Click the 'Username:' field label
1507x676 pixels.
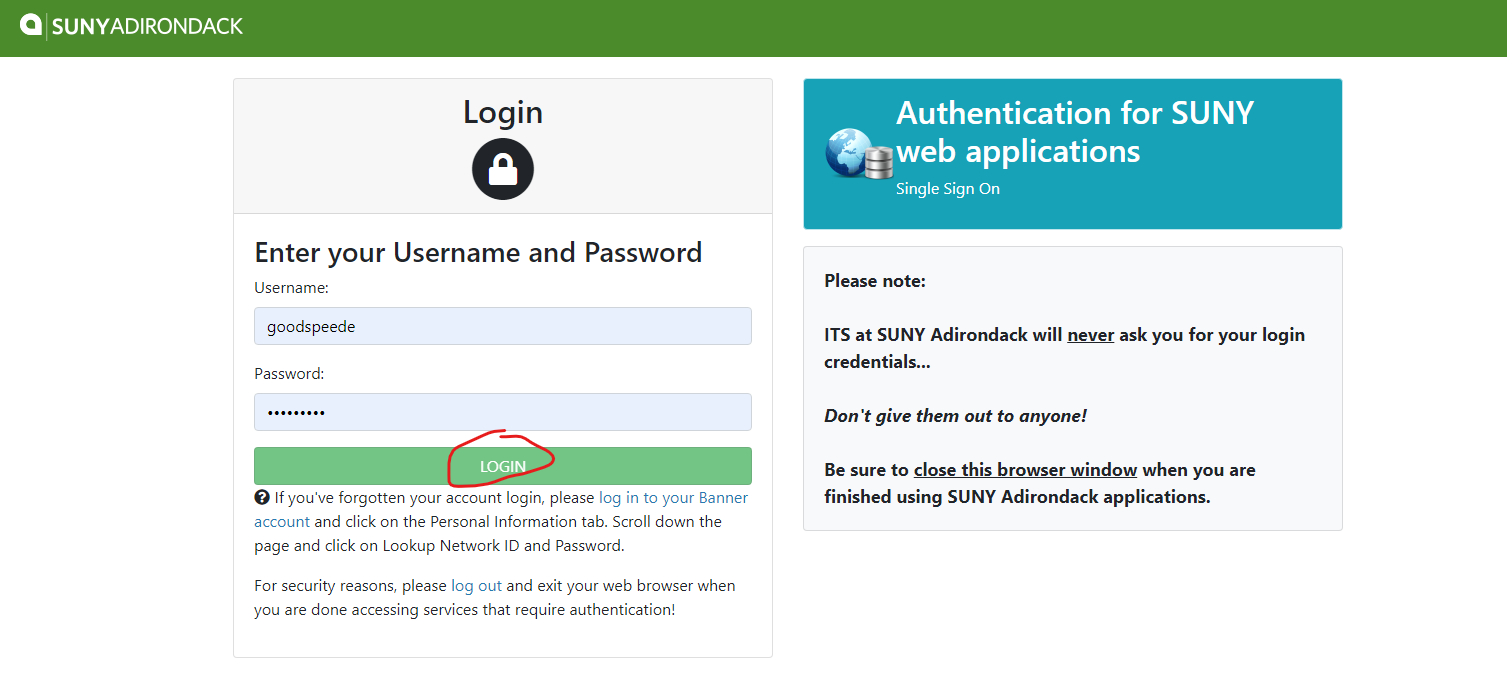(292, 287)
